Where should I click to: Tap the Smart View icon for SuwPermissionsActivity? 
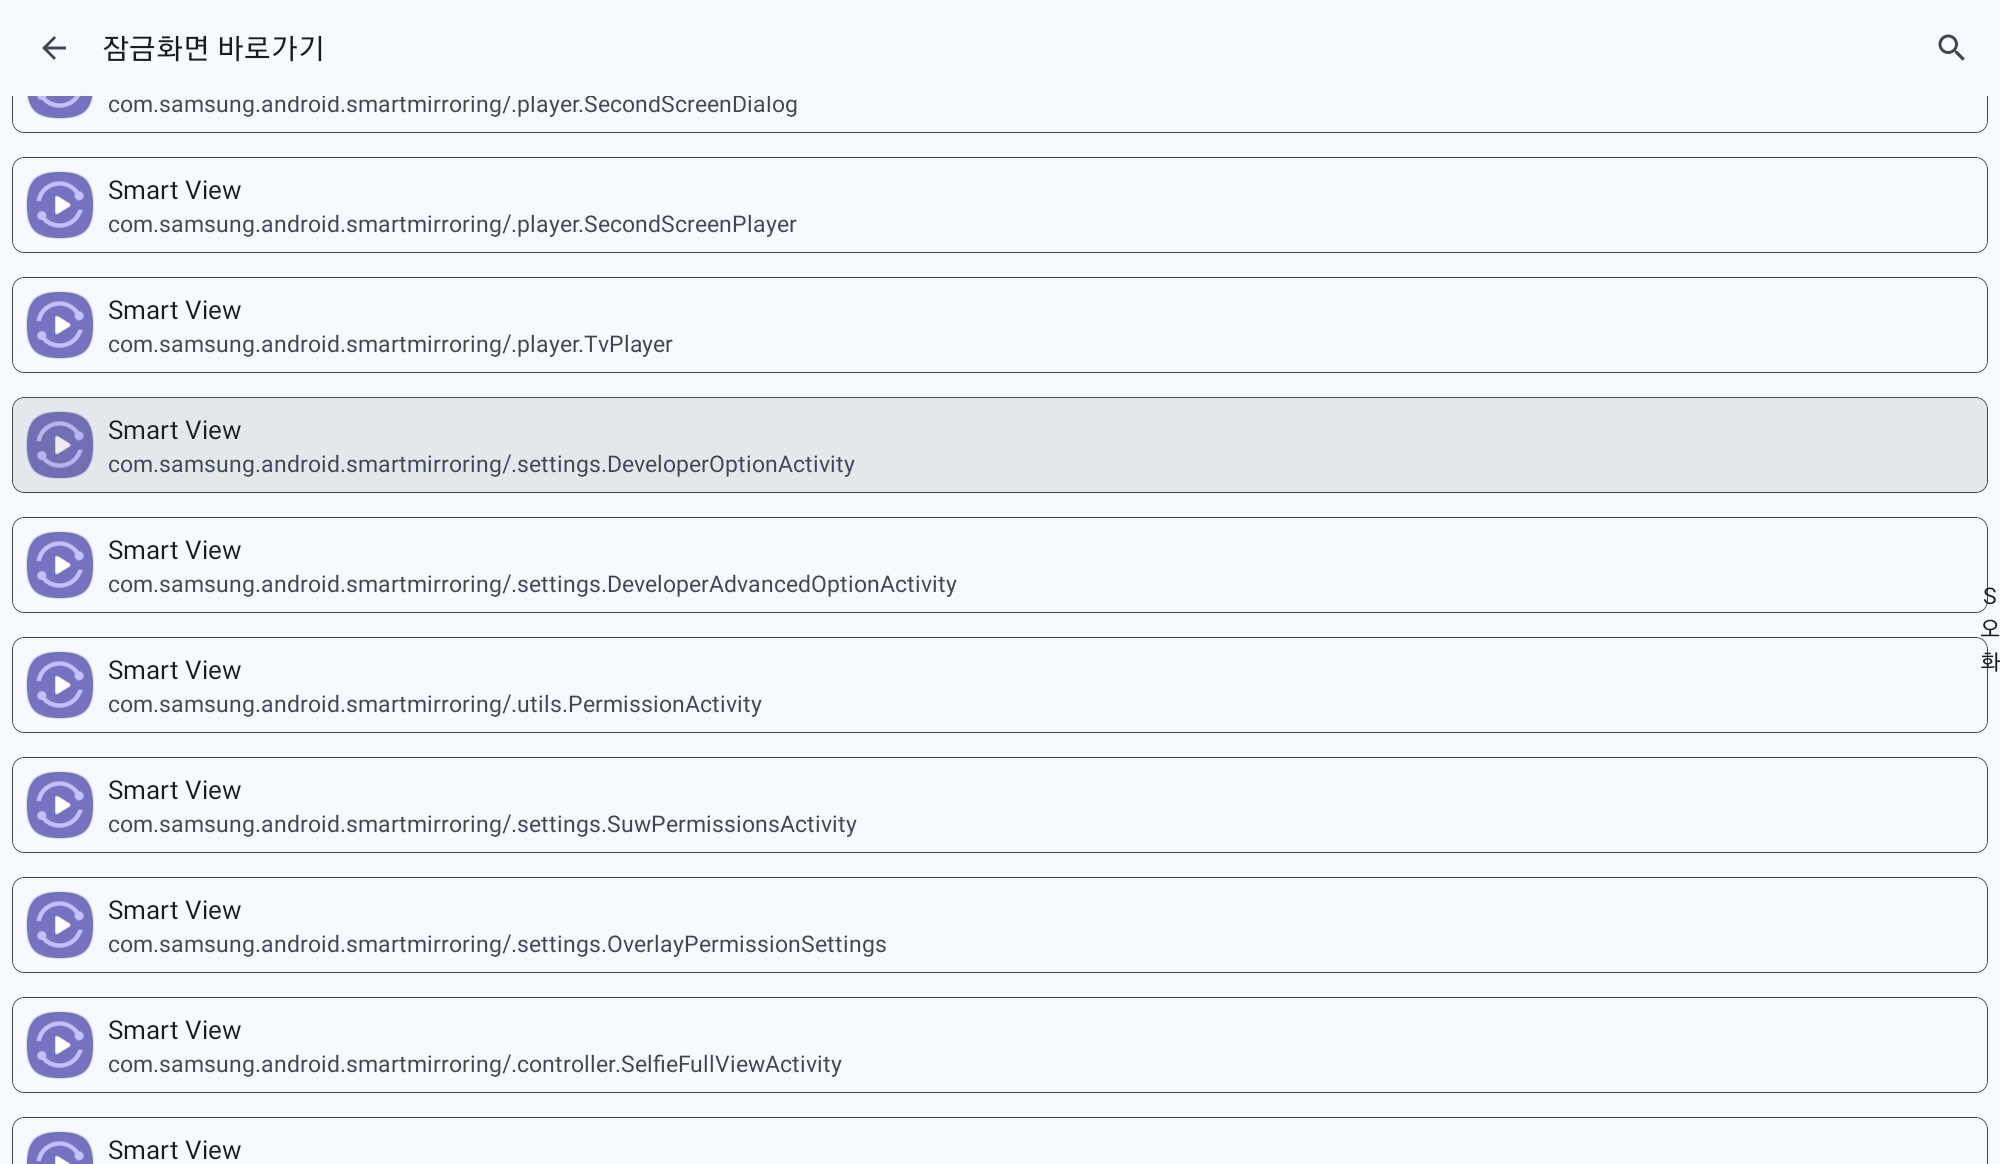click(x=59, y=804)
